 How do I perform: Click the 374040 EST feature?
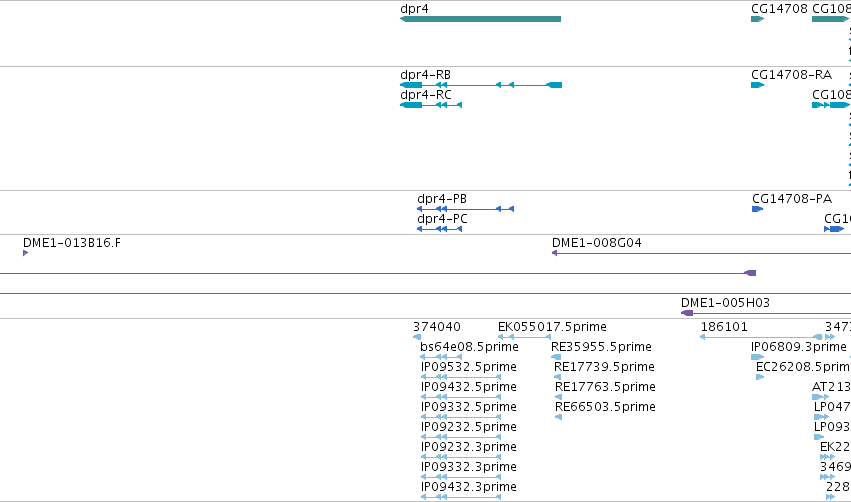[417, 337]
